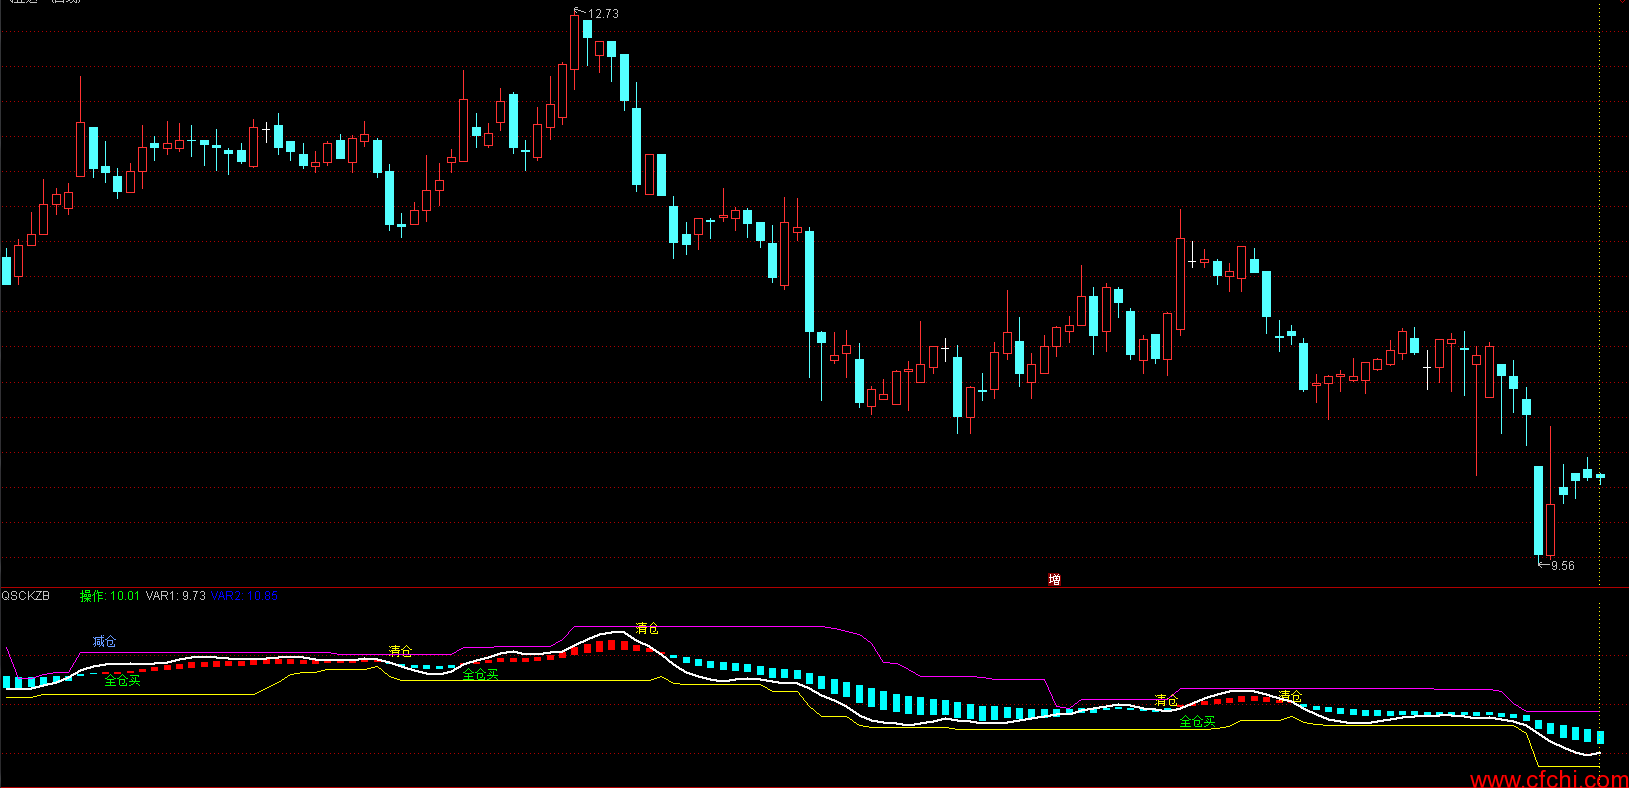Select the VAR1: 9.73 readout

coord(176,596)
